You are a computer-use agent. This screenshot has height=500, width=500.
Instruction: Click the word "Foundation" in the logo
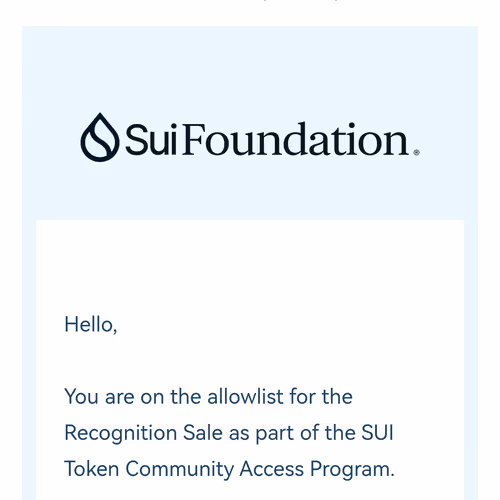[295, 139]
